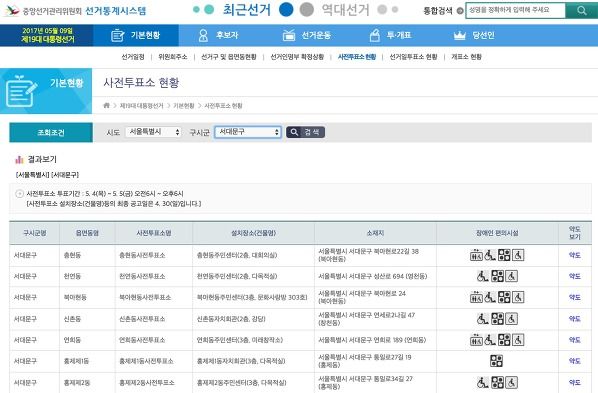Open the 기본현황 main menu

(x=136, y=35)
